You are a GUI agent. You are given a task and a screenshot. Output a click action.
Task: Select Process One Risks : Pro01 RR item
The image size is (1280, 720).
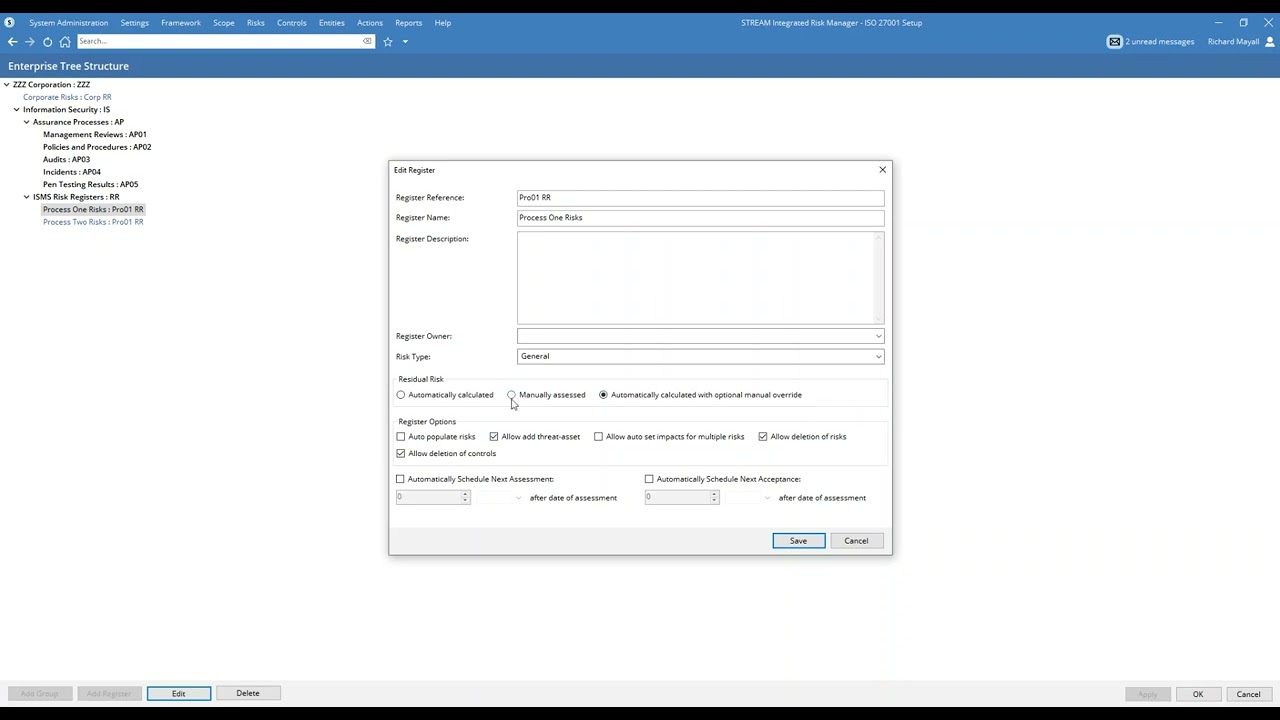[x=93, y=209]
